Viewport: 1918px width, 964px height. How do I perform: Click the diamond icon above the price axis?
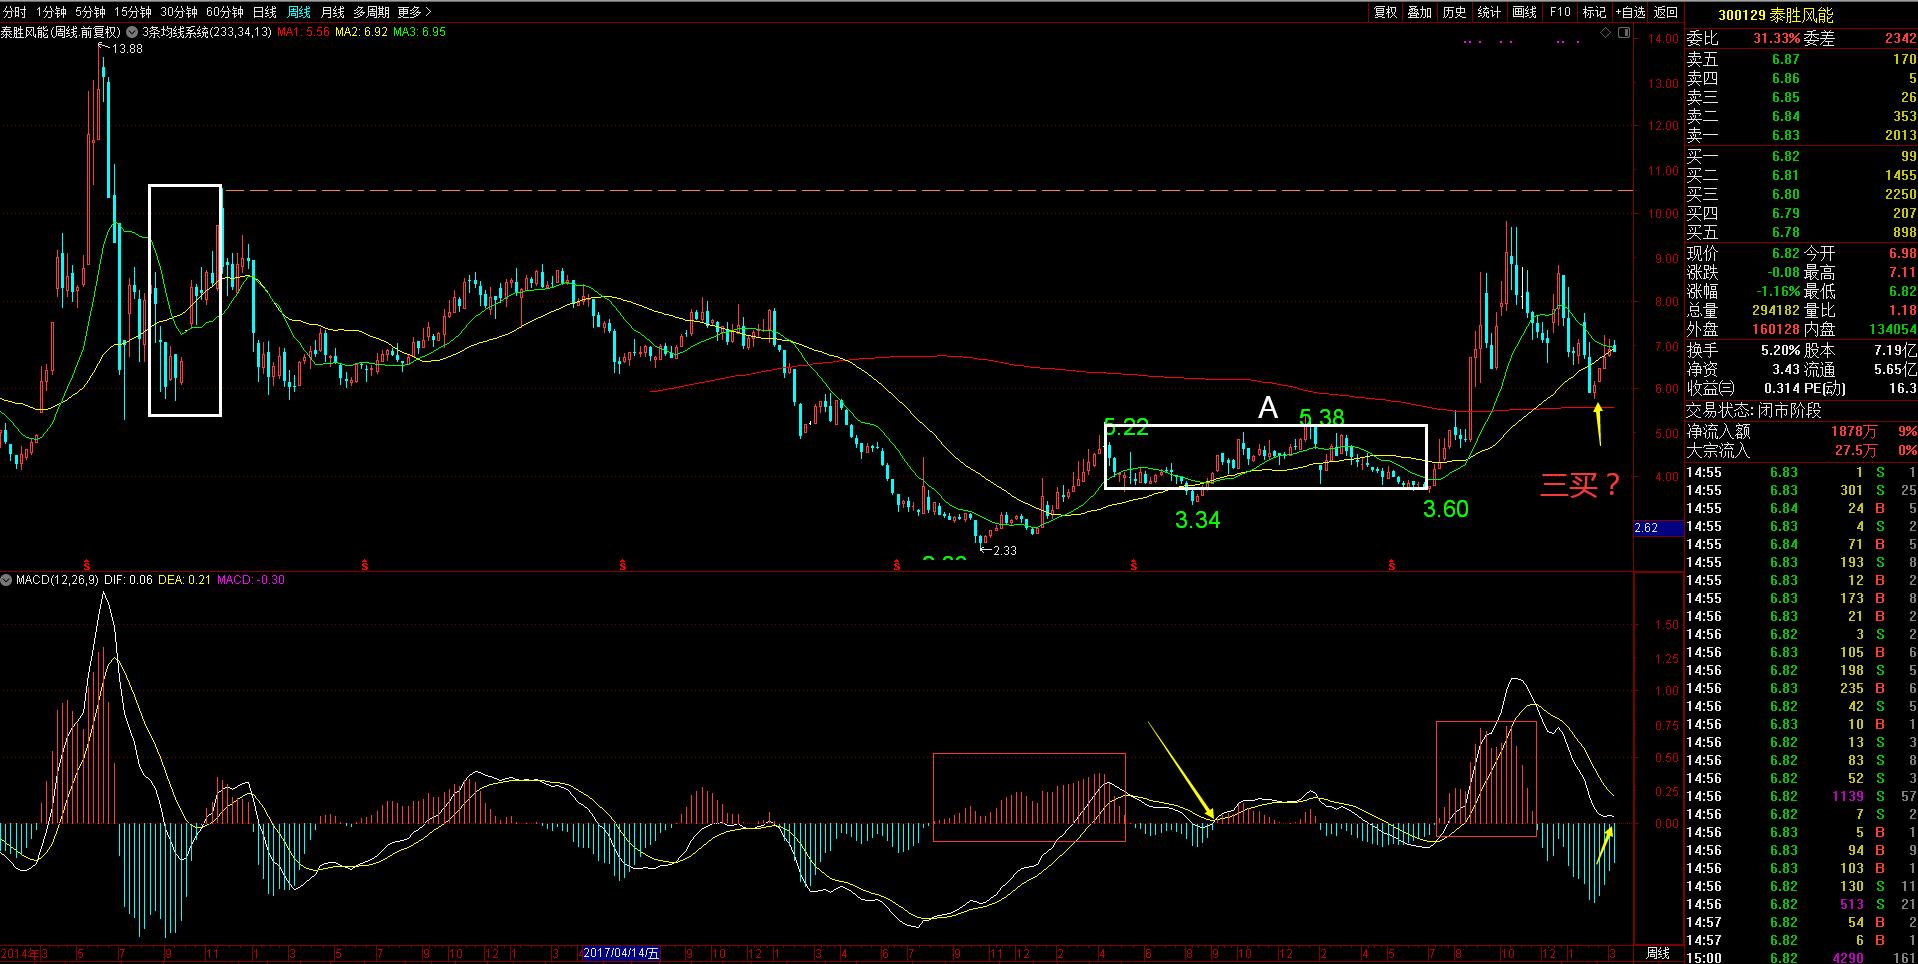coord(1606,33)
